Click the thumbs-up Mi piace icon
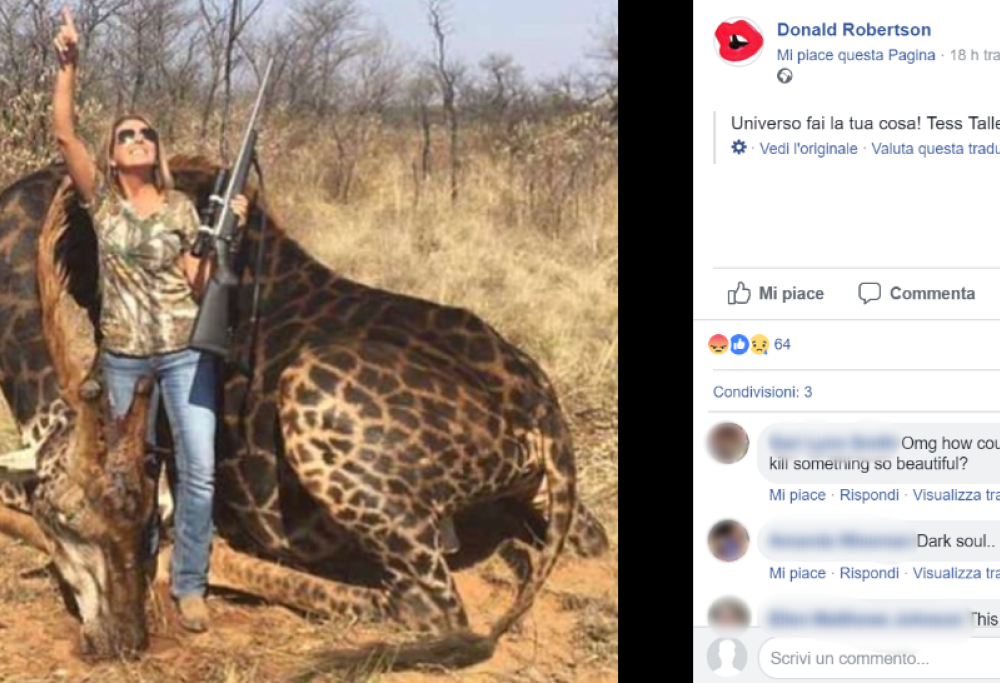1000x683 pixels. coord(739,293)
